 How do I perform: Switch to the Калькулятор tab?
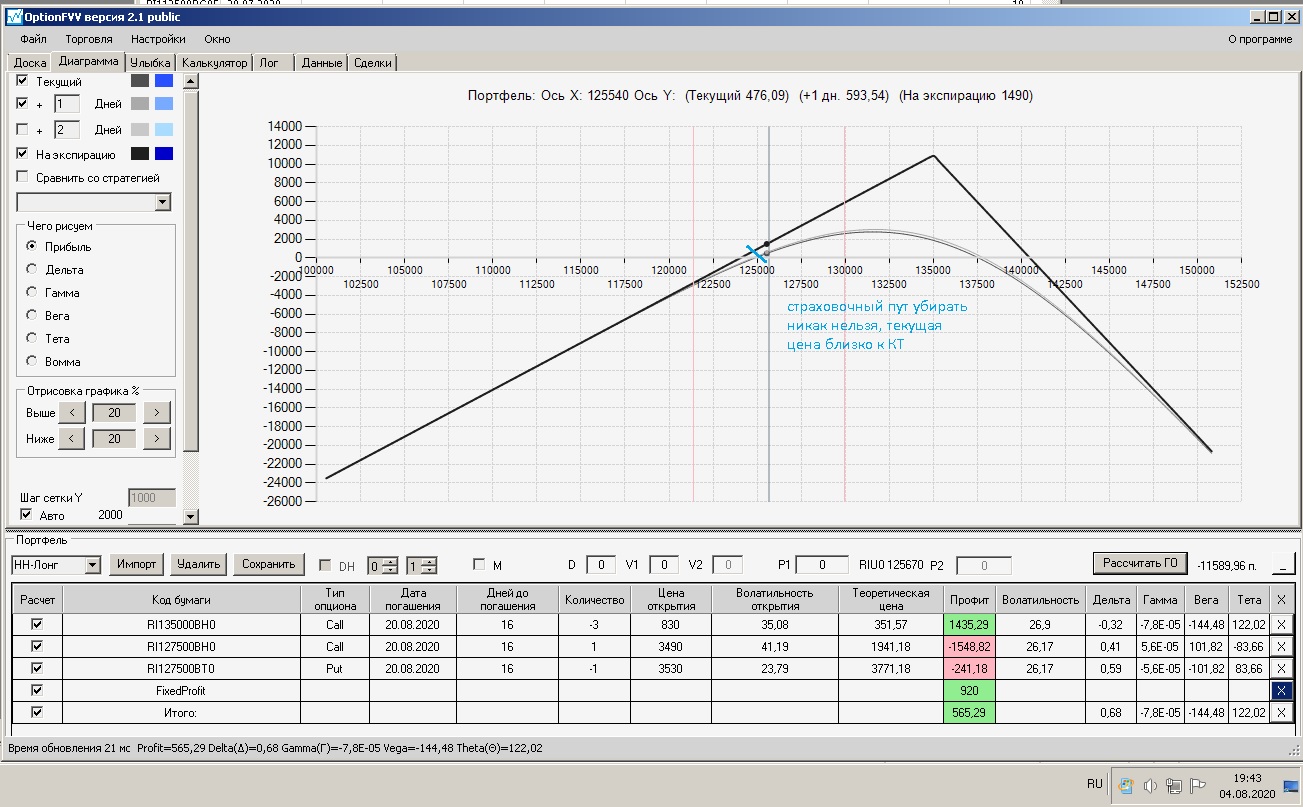click(x=214, y=63)
